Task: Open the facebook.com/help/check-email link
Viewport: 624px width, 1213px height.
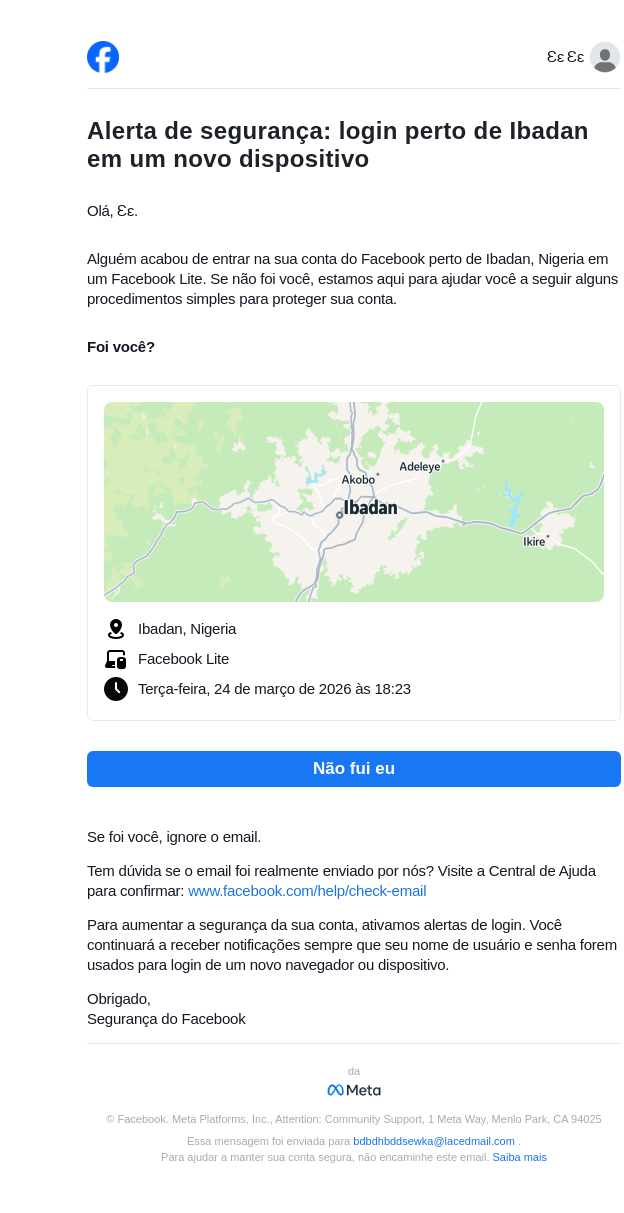Action: (307, 891)
